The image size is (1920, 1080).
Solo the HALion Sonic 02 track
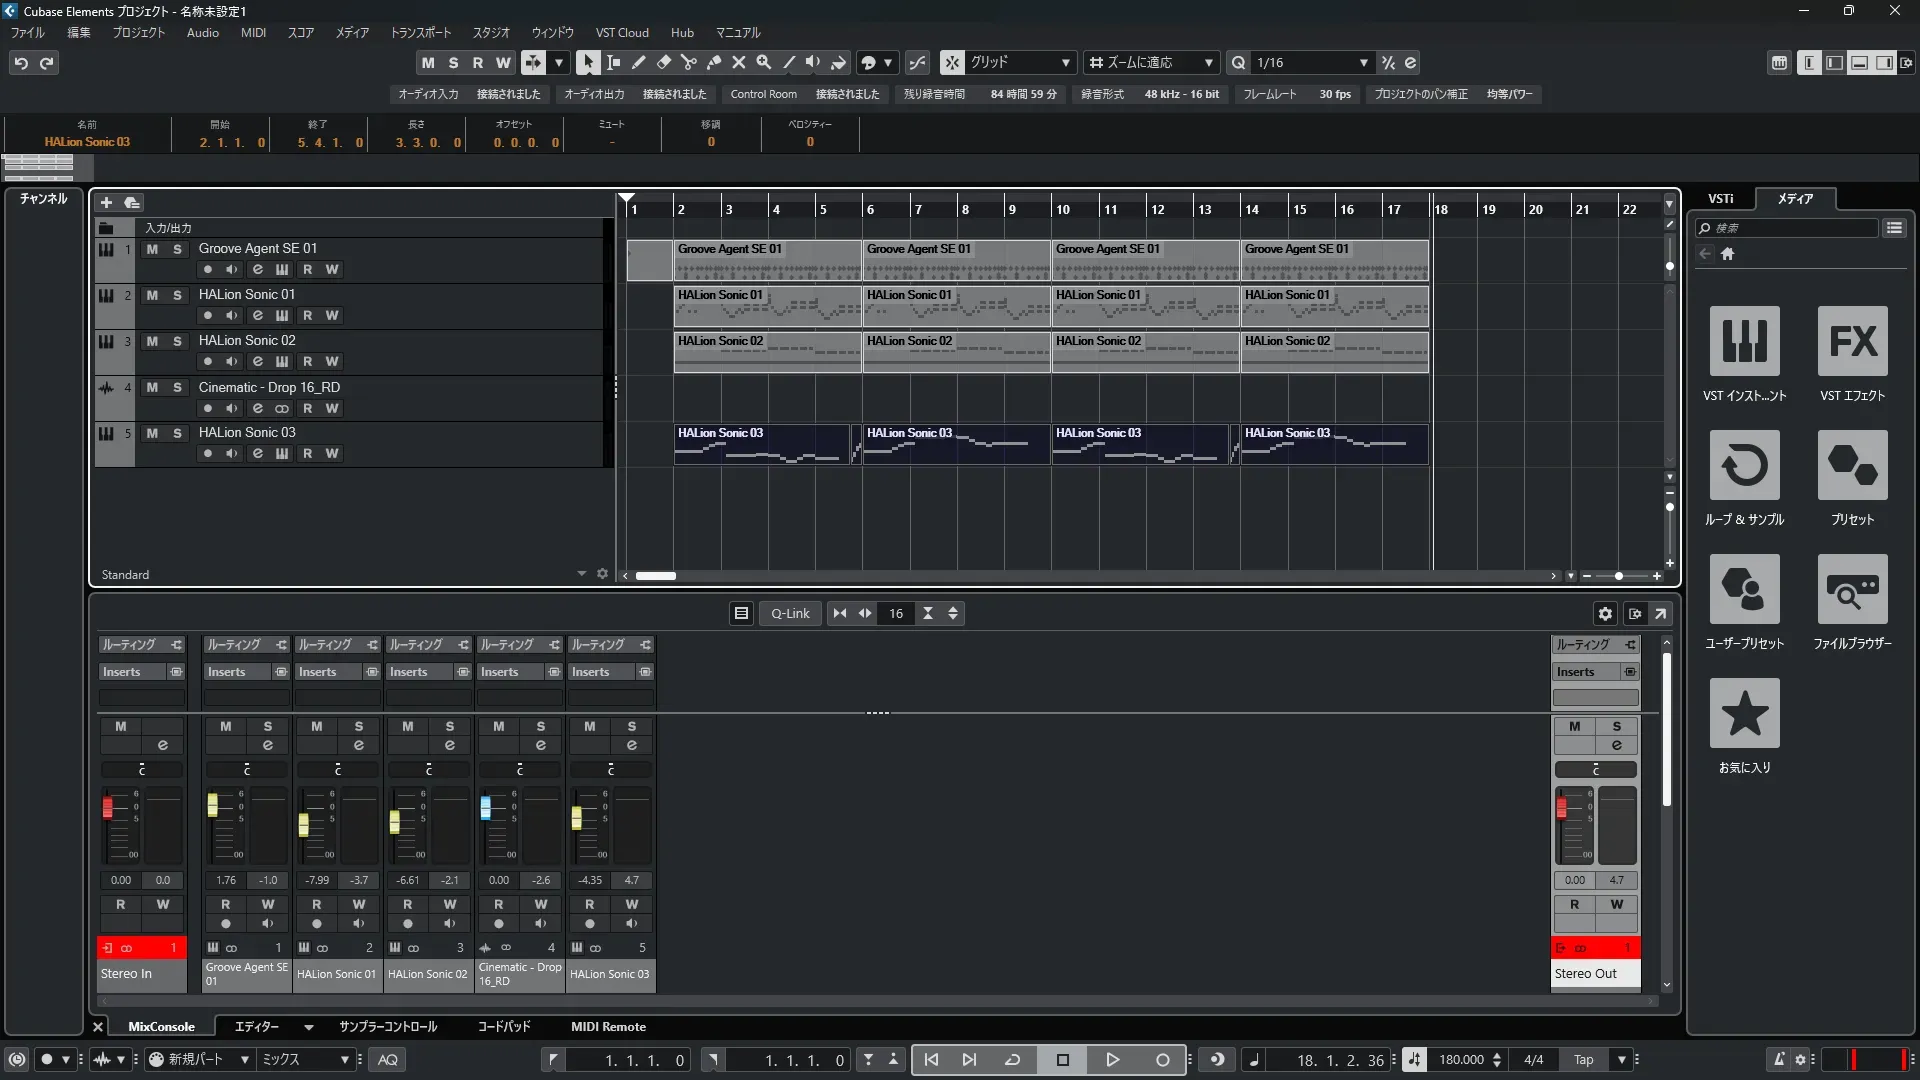point(177,341)
